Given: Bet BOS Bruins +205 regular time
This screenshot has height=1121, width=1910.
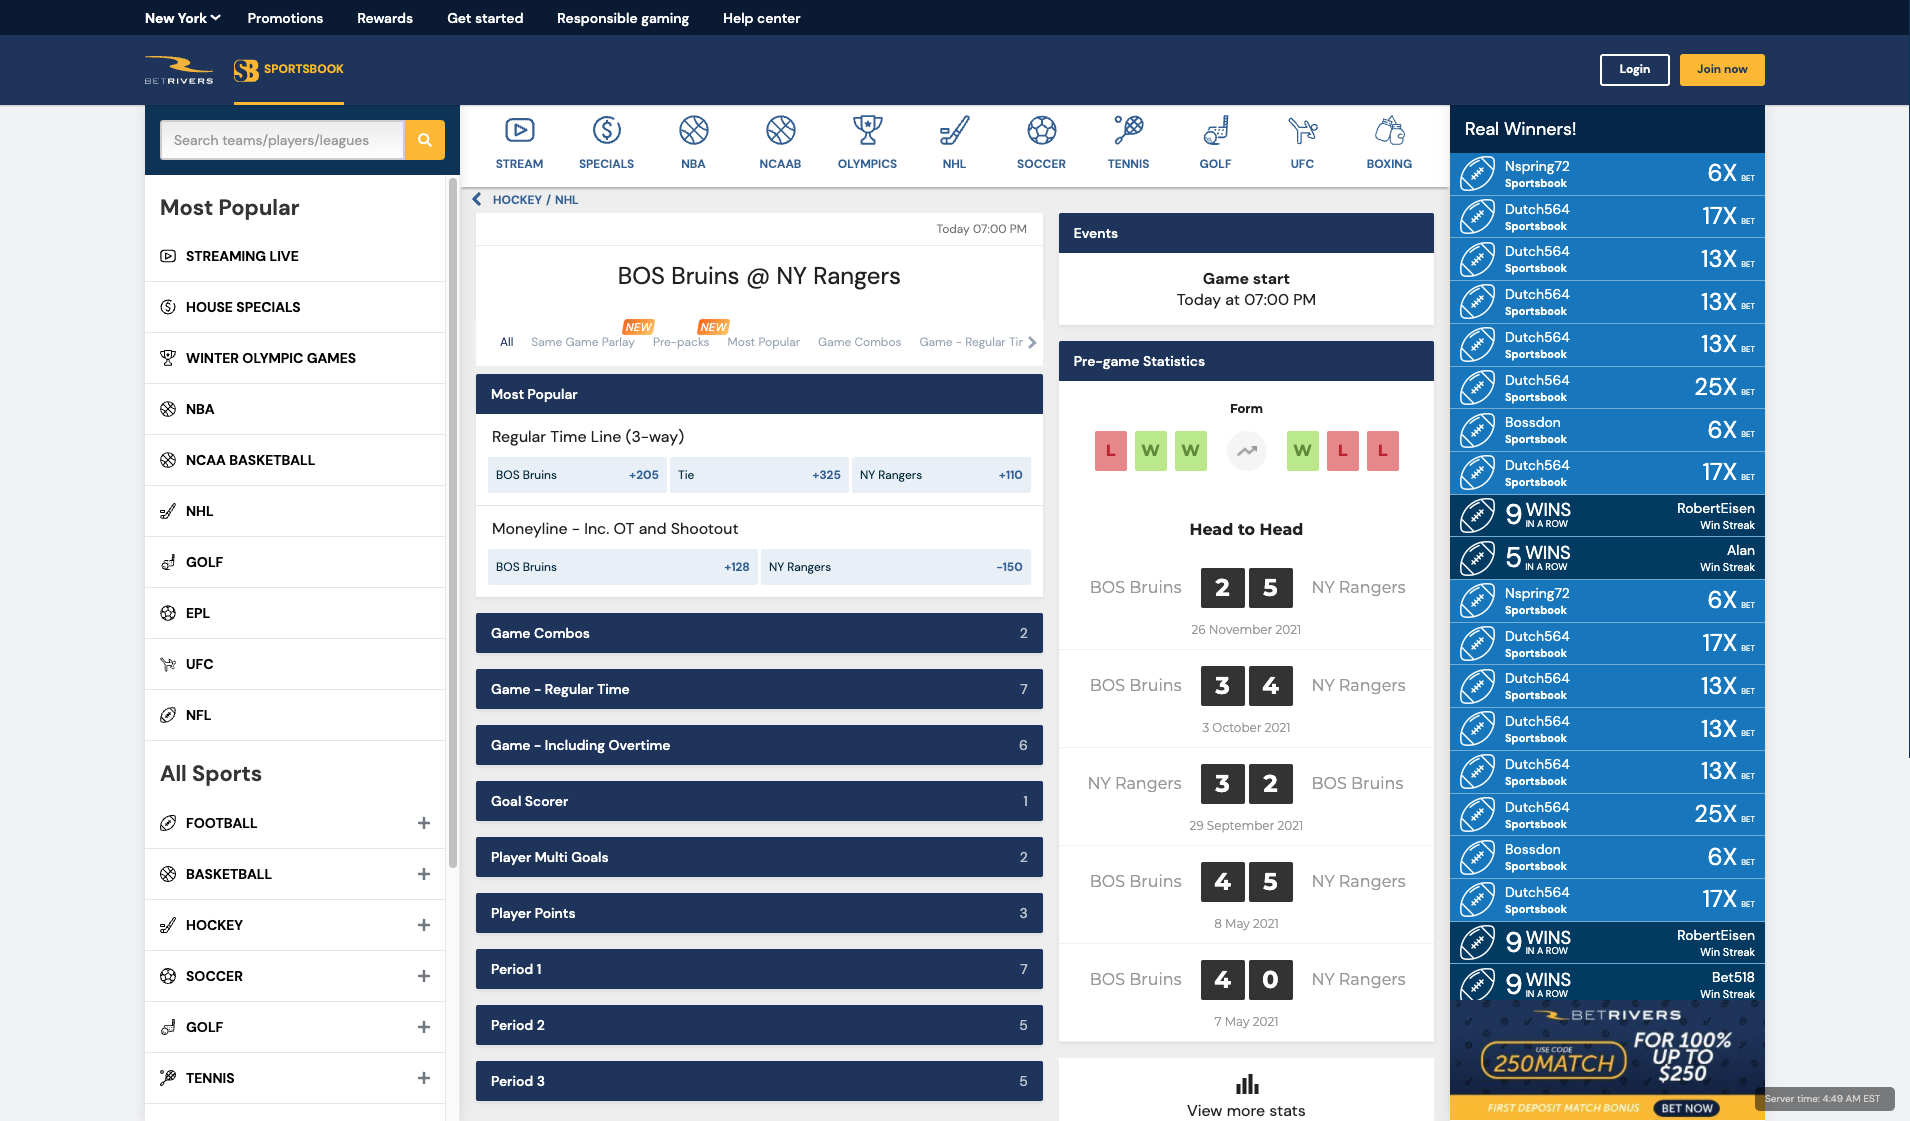Looking at the screenshot, I should pyautogui.click(x=577, y=475).
